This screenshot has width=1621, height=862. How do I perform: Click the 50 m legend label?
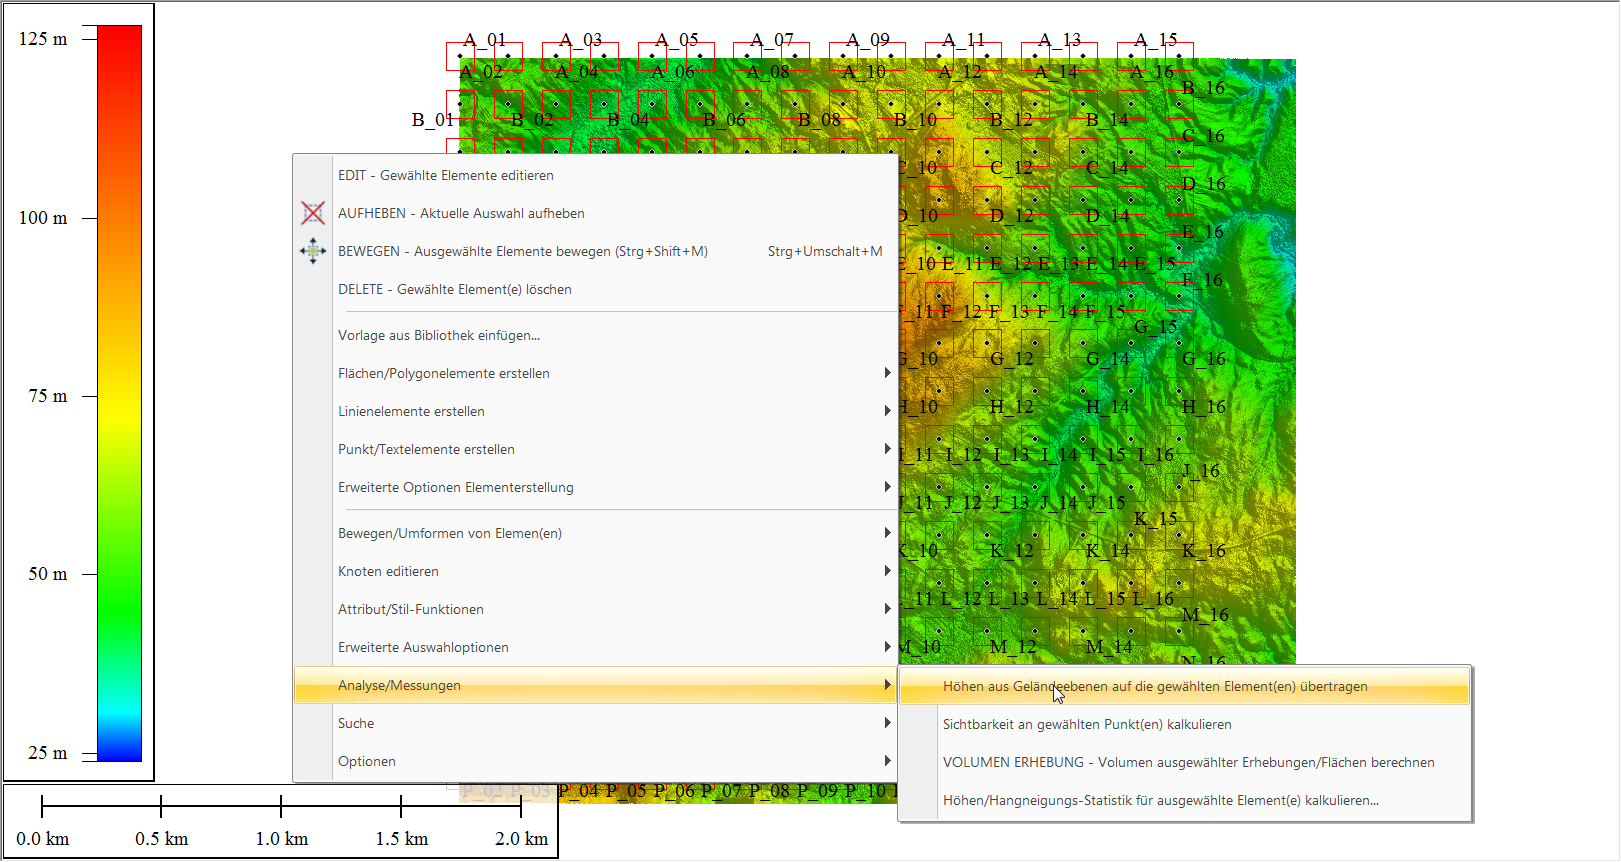click(48, 574)
